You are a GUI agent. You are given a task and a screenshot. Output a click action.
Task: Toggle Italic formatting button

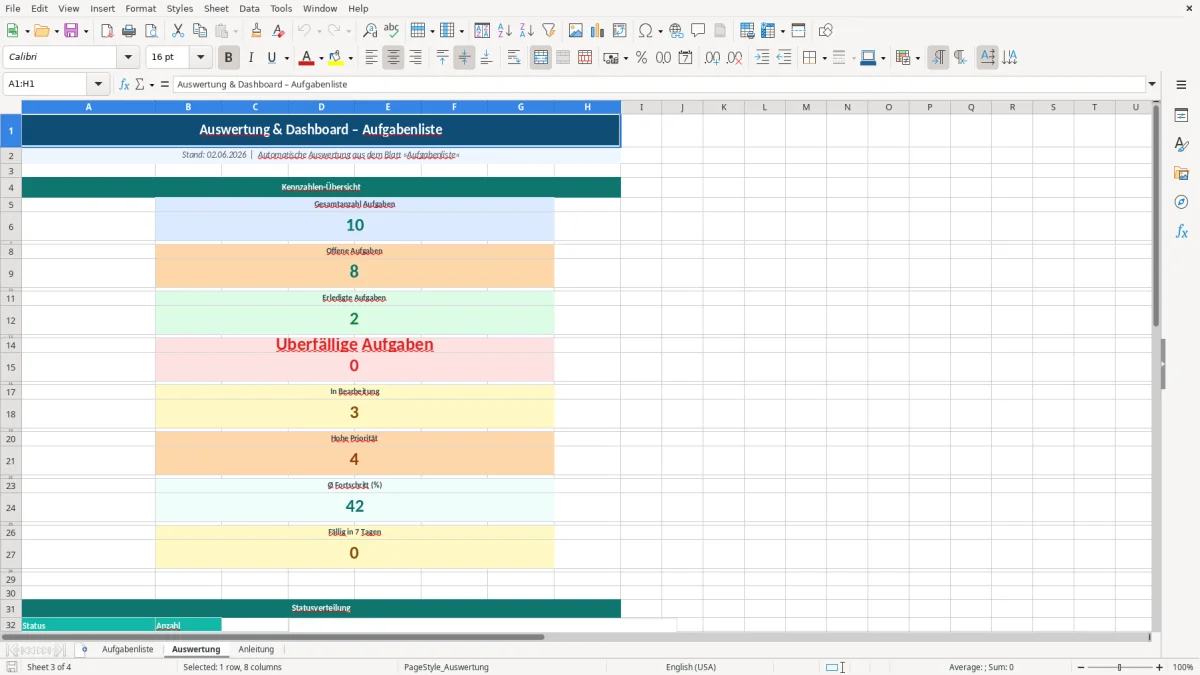pos(251,58)
